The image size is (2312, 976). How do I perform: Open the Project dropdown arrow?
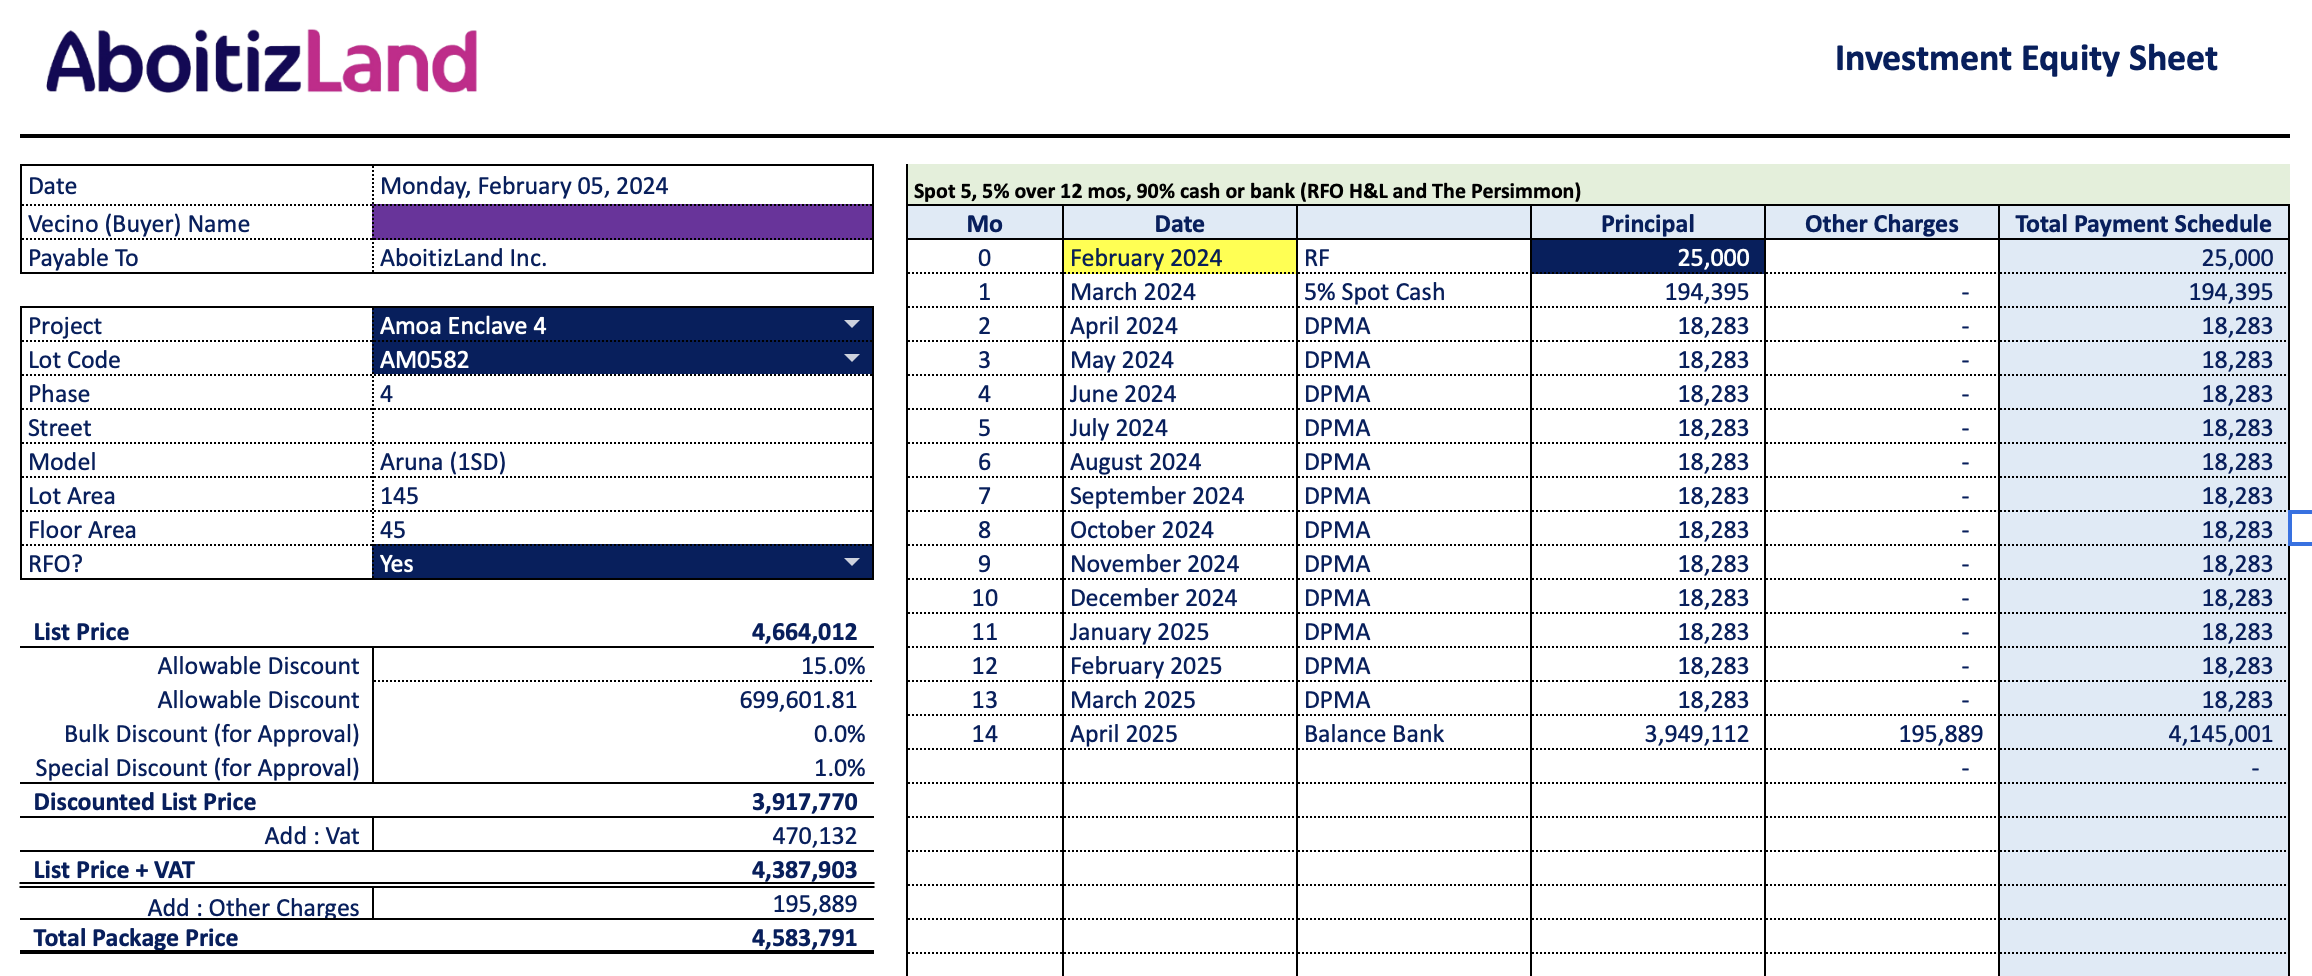pyautogui.click(x=852, y=325)
